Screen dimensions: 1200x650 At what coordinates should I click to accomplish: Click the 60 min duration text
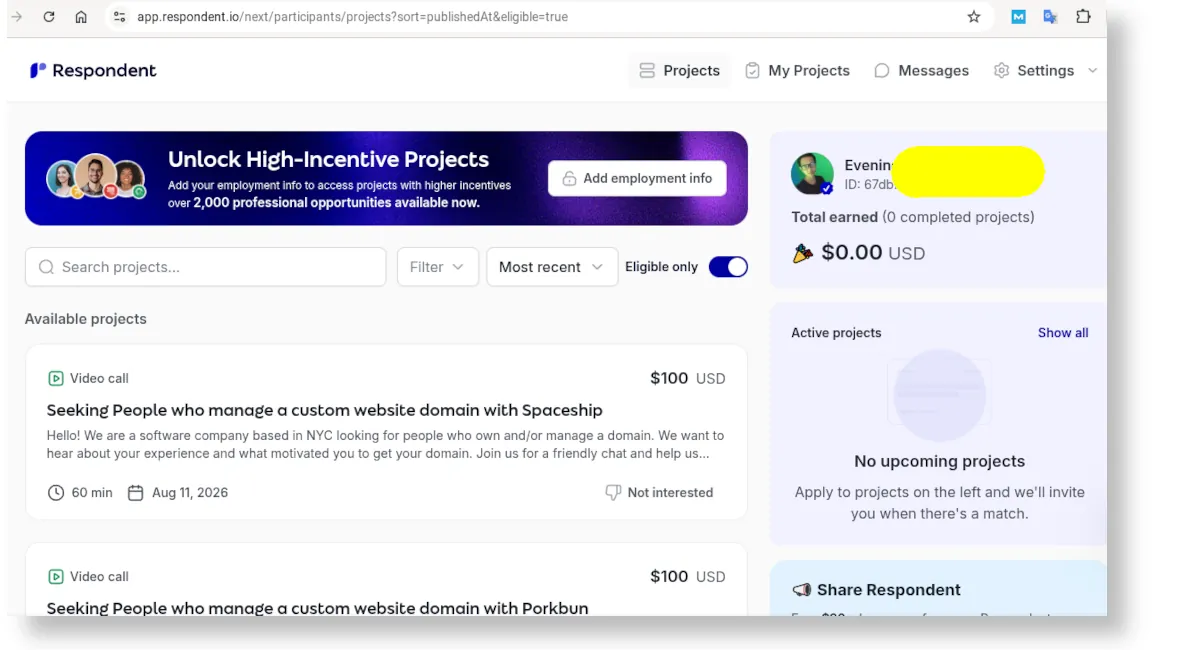[x=92, y=492]
